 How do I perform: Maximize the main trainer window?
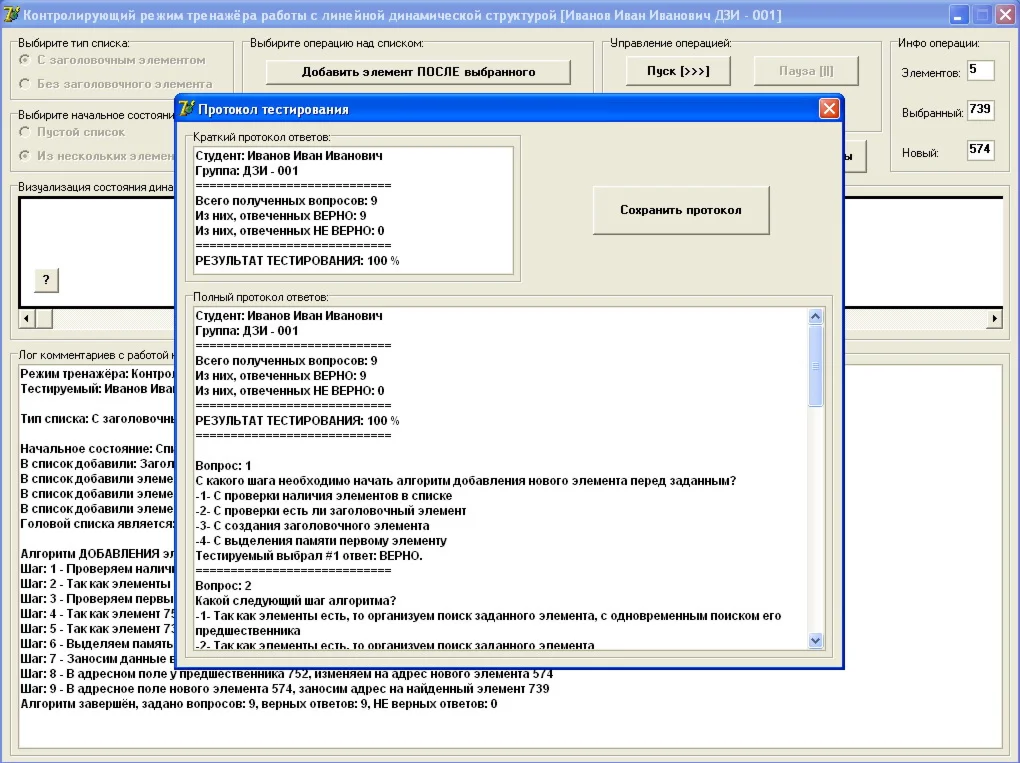pyautogui.click(x=982, y=16)
